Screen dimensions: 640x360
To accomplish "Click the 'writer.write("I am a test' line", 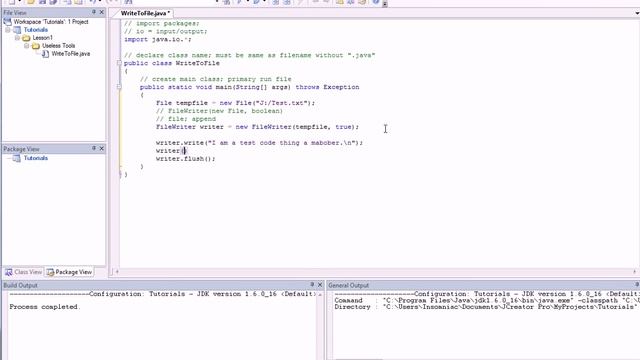I will [x=259, y=143].
